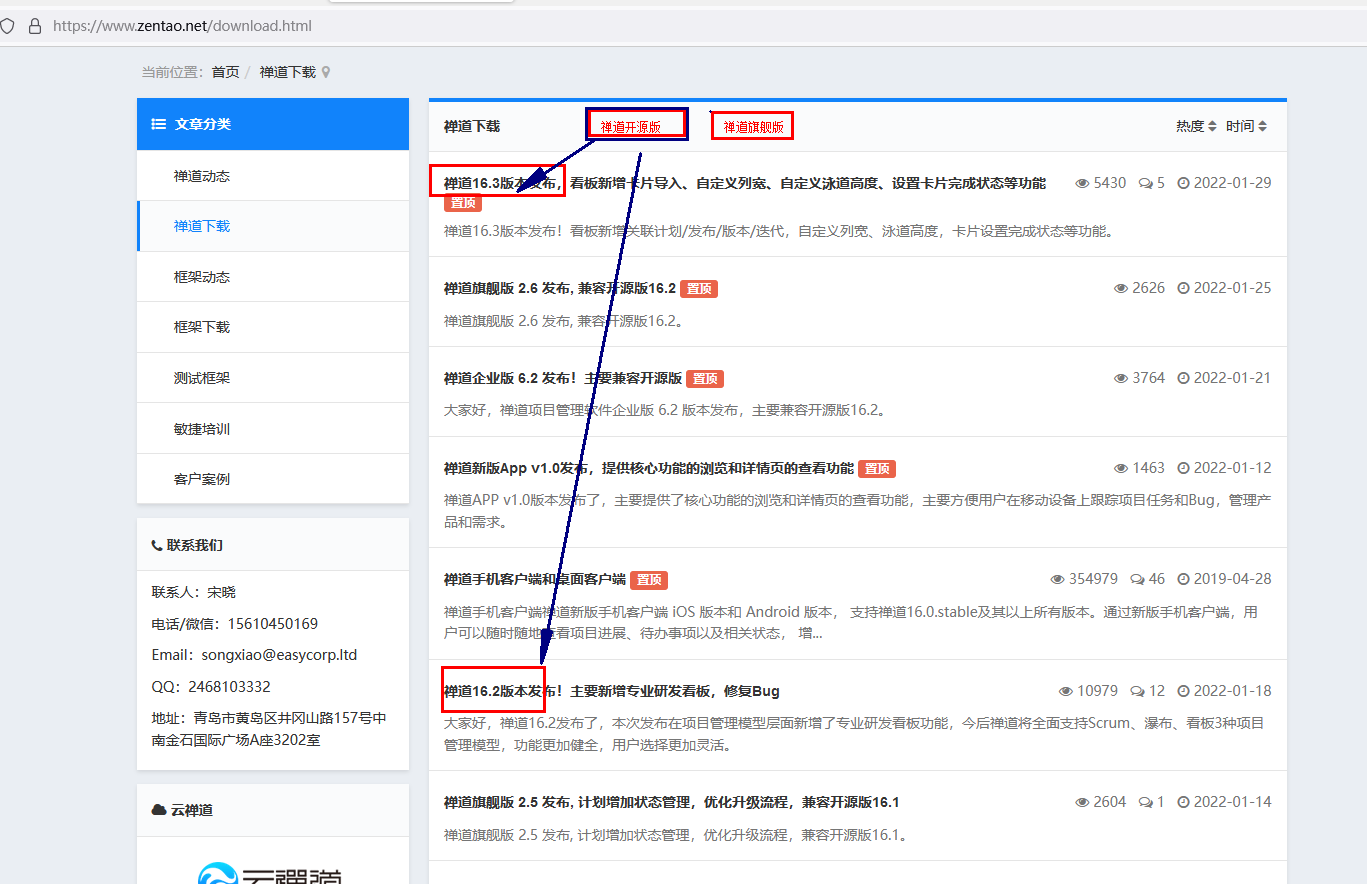The height and width of the screenshot is (884, 1367).
Task: Click the 置顶 badge on the 企业版 6.2 row
Action: coord(705,378)
